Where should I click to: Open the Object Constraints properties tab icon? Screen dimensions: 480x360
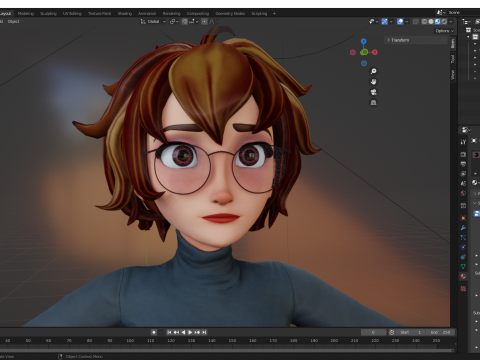click(463, 257)
